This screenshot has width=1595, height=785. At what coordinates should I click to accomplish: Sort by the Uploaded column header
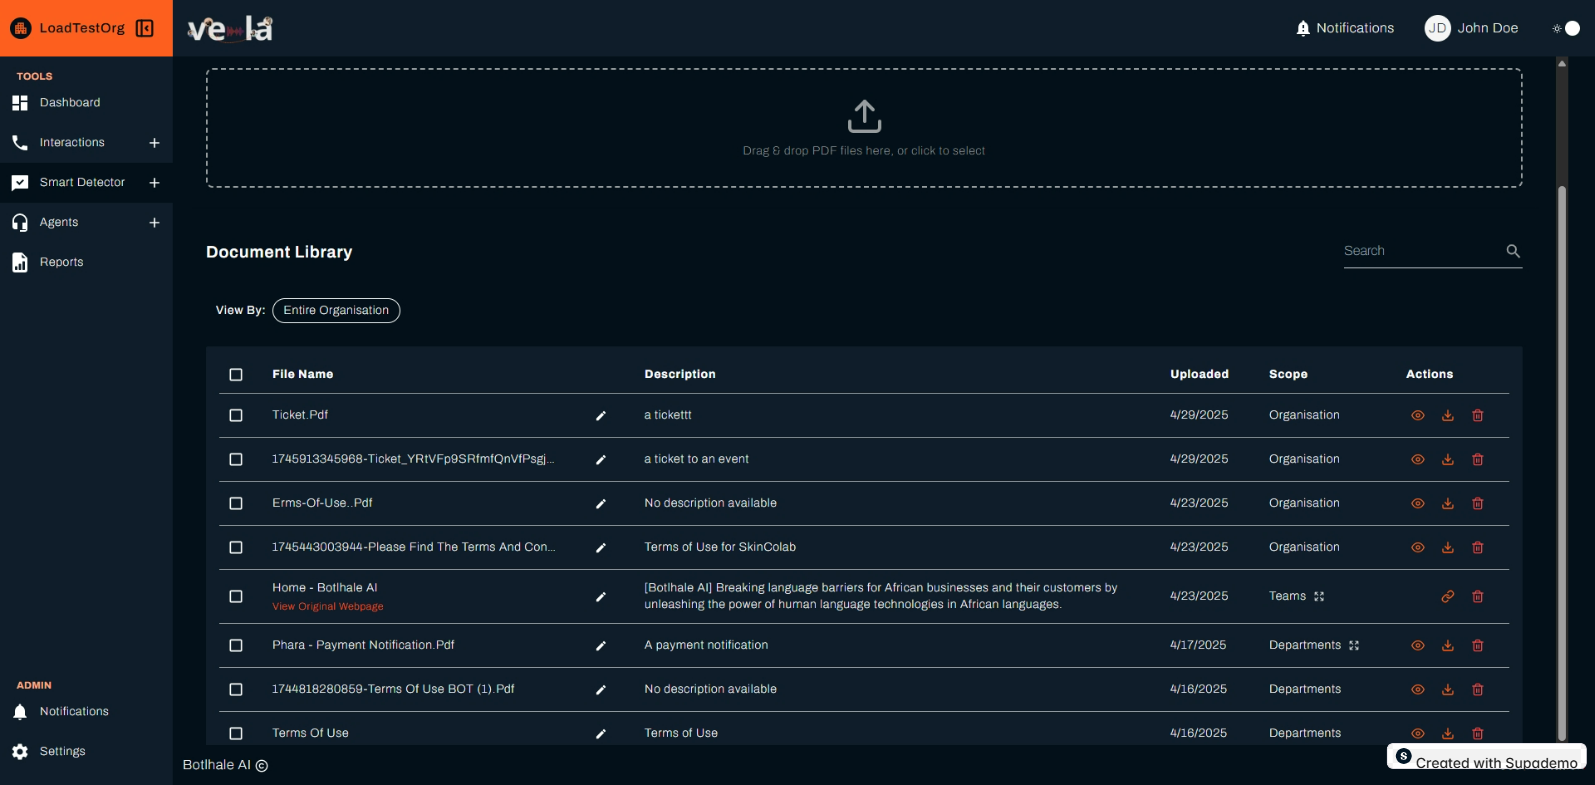tap(1199, 374)
